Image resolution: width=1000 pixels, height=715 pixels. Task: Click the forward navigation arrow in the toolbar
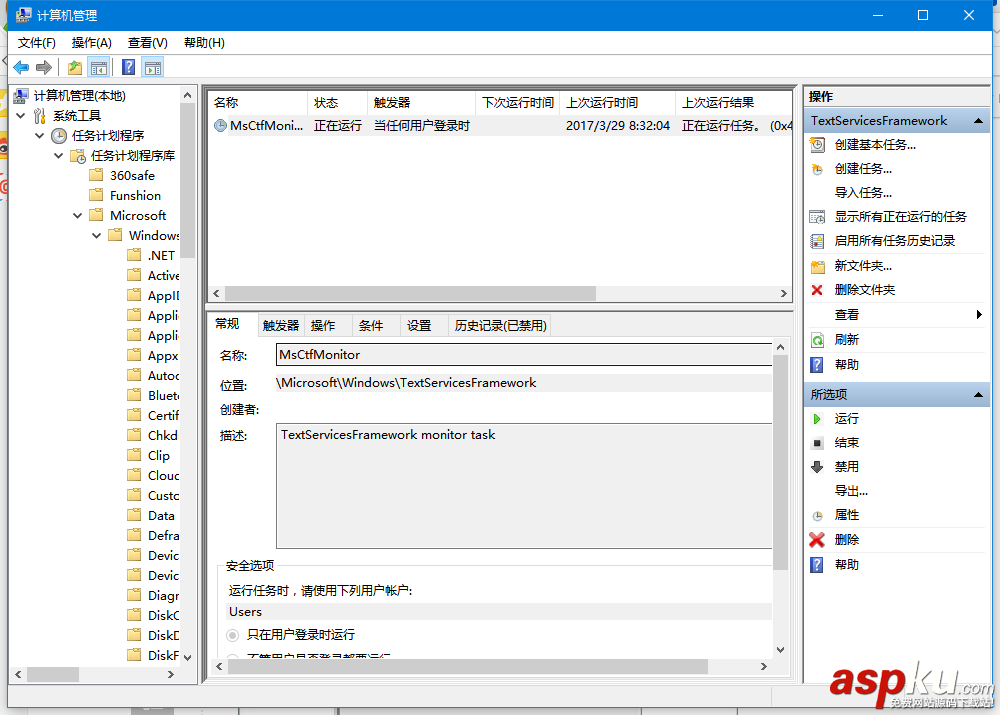tap(42, 67)
